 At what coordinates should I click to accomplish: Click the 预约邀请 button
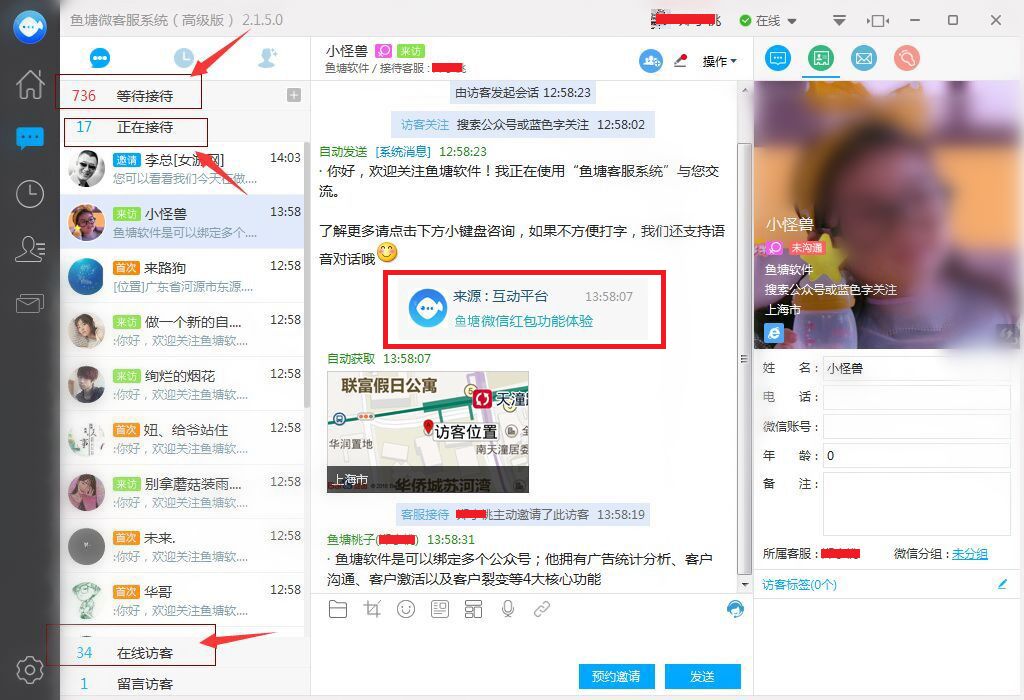(x=615, y=676)
